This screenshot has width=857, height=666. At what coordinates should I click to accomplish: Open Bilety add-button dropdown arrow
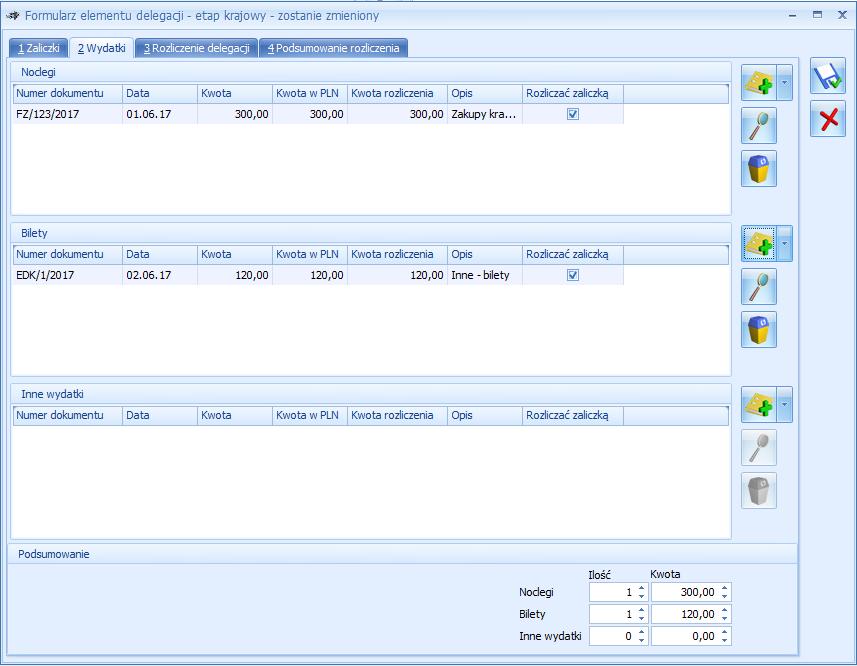pyautogui.click(x=785, y=244)
